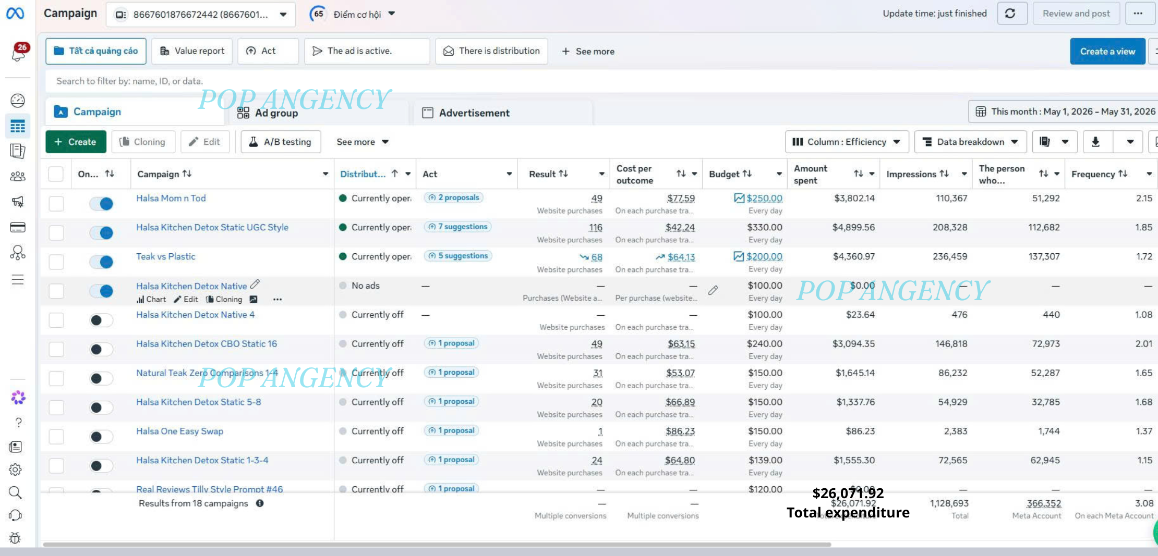Select the The ad is active view tab

(x=366, y=51)
